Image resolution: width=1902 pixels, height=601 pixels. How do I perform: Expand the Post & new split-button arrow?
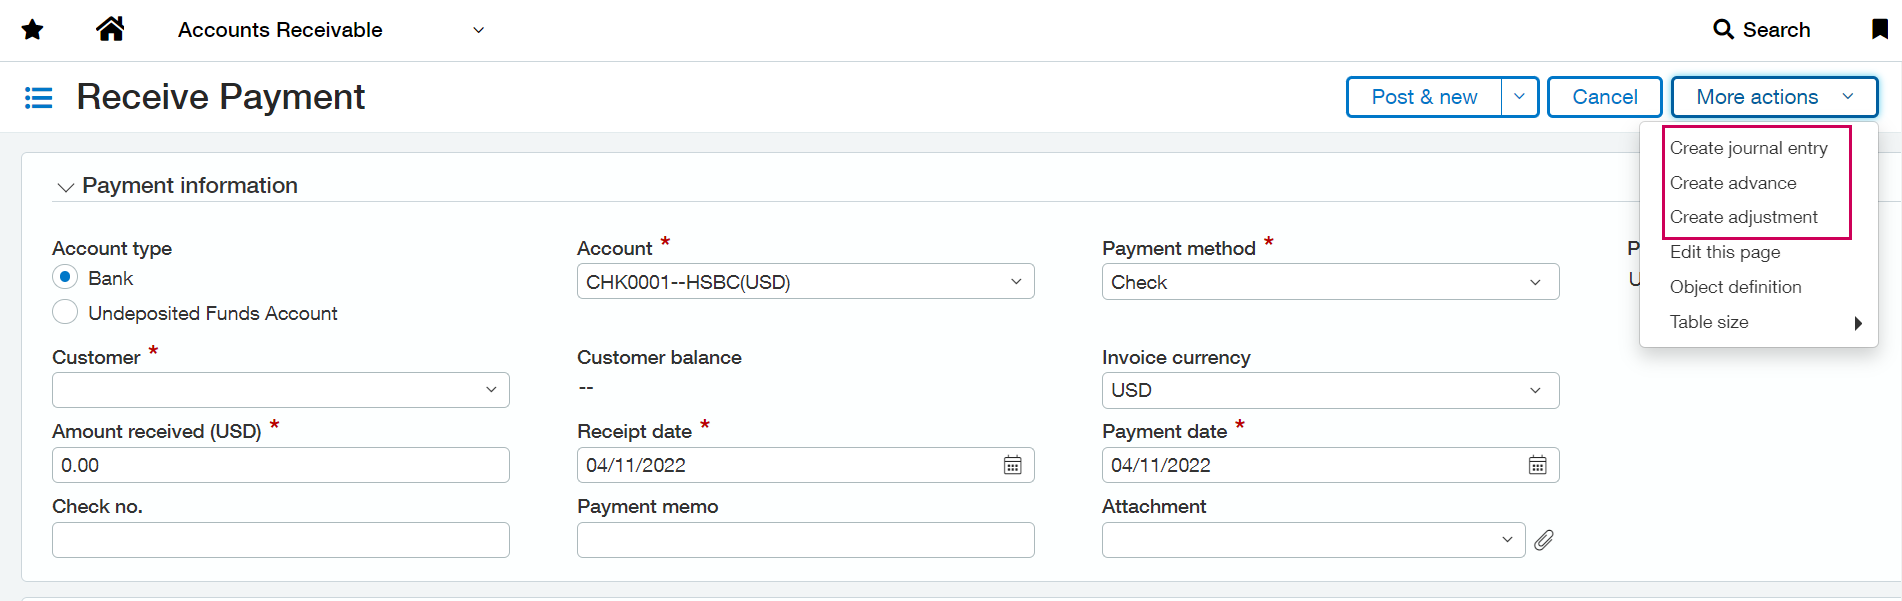[x=1520, y=97]
